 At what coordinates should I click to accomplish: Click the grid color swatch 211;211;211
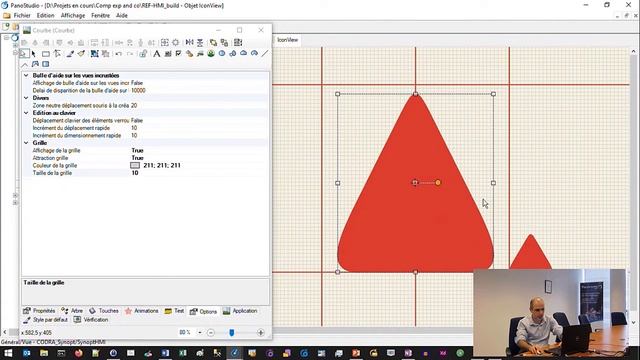coord(135,165)
